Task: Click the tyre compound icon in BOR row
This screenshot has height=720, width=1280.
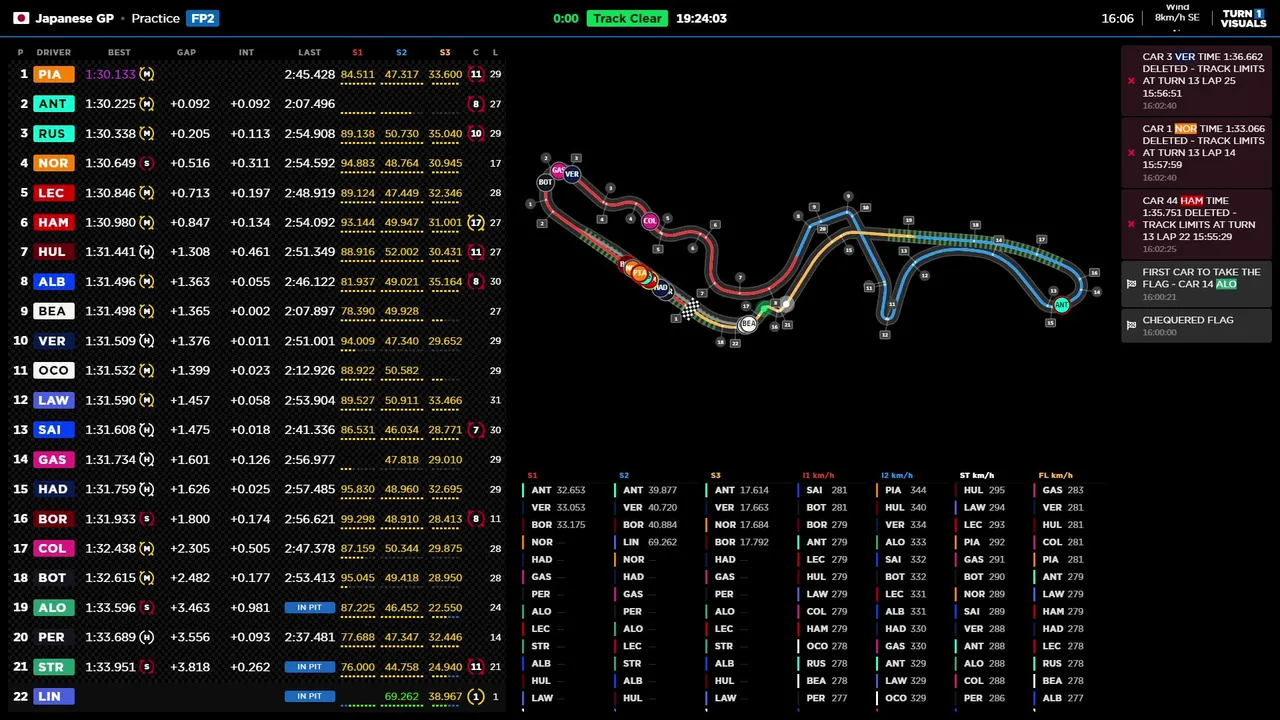Action: tap(147, 519)
